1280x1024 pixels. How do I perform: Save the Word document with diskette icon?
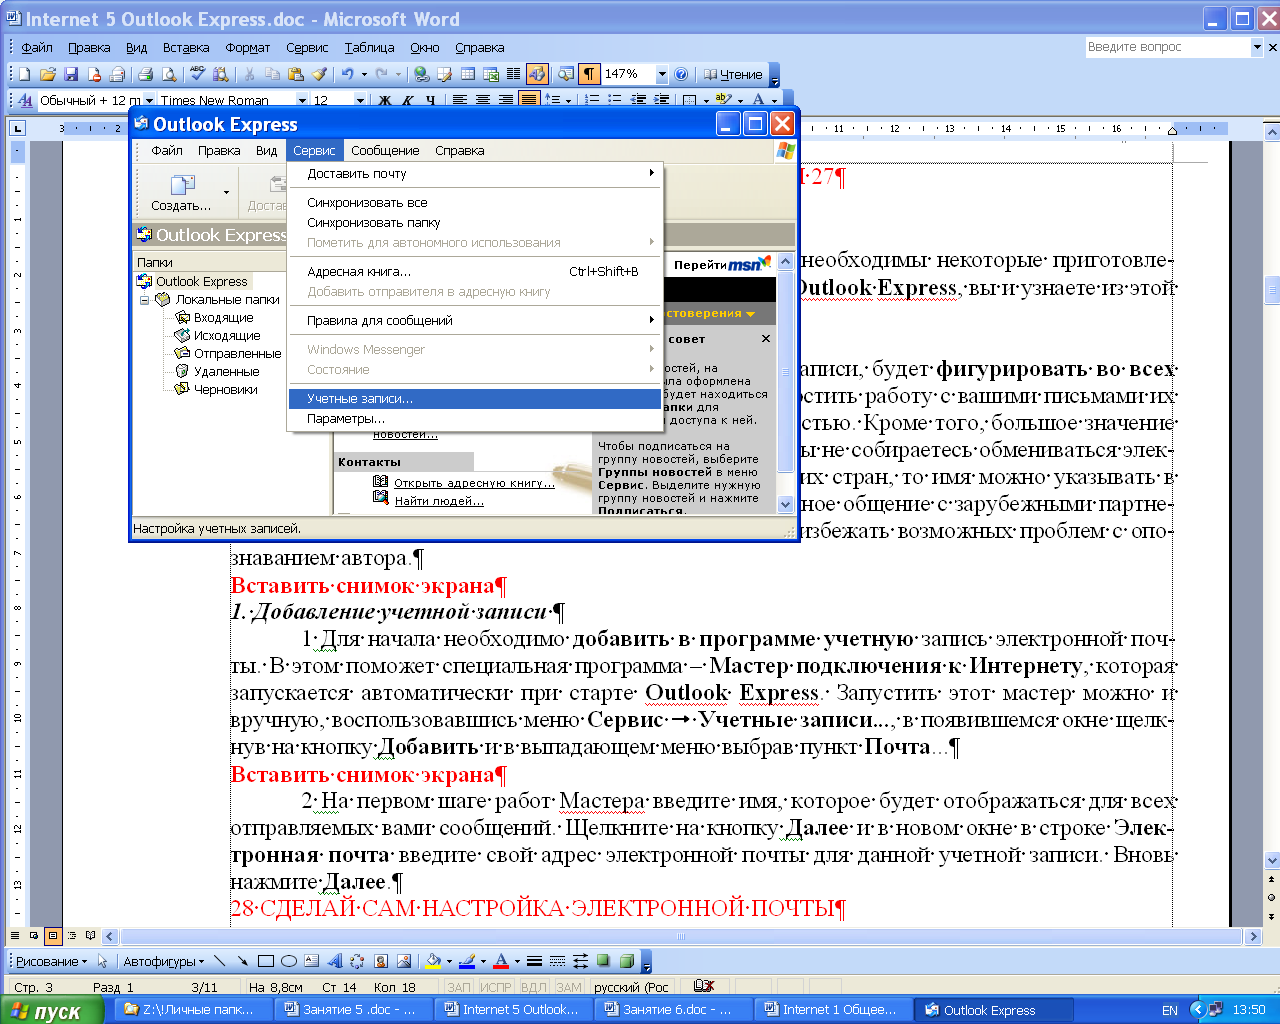pyautogui.click(x=70, y=74)
